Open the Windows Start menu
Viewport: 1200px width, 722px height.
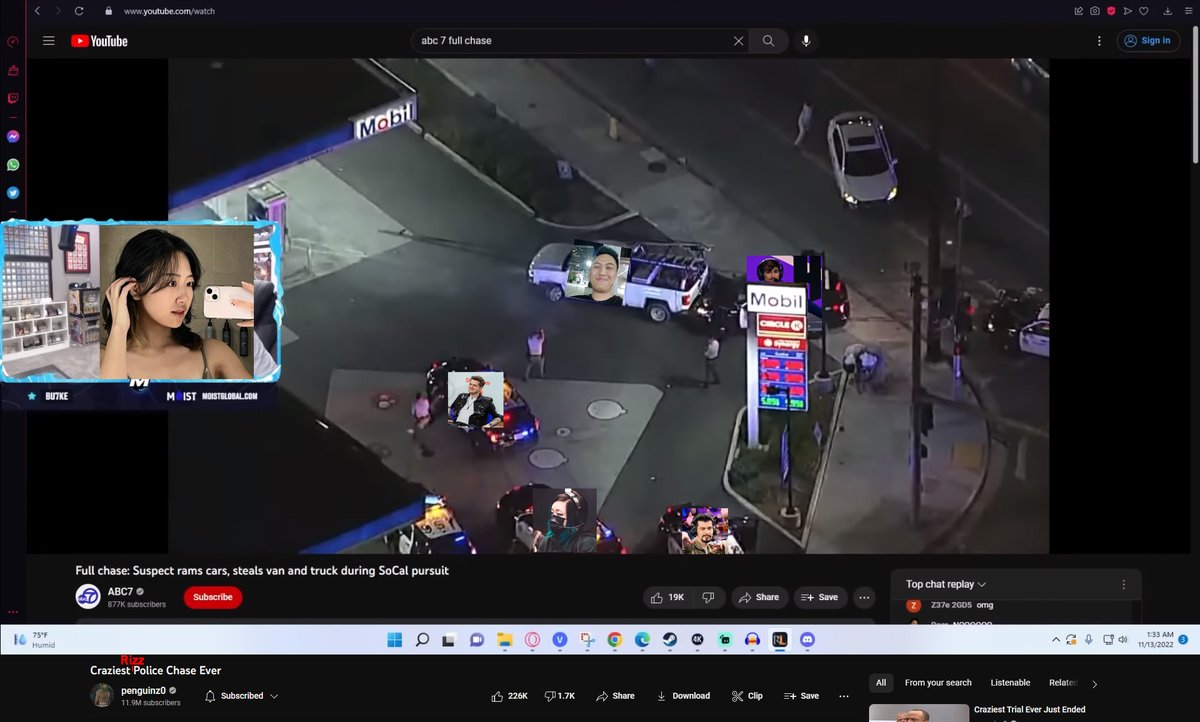pos(394,640)
